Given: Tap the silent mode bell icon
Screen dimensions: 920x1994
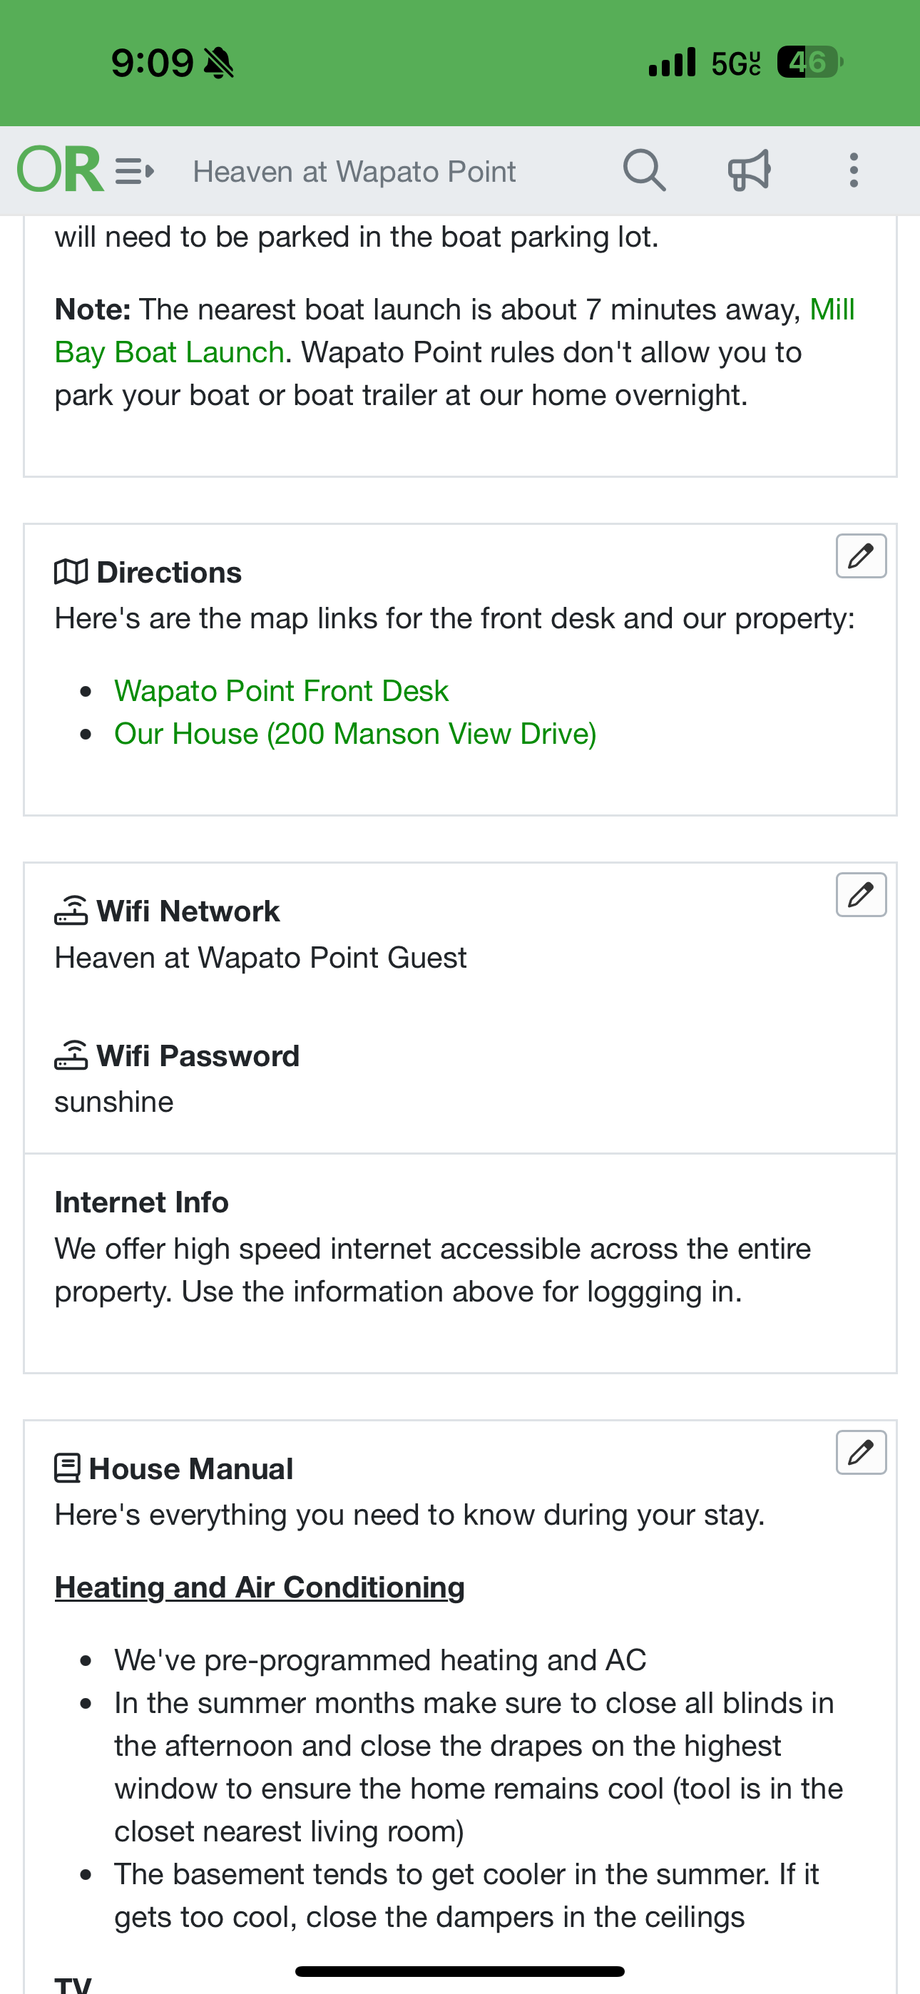Looking at the screenshot, I should [218, 64].
